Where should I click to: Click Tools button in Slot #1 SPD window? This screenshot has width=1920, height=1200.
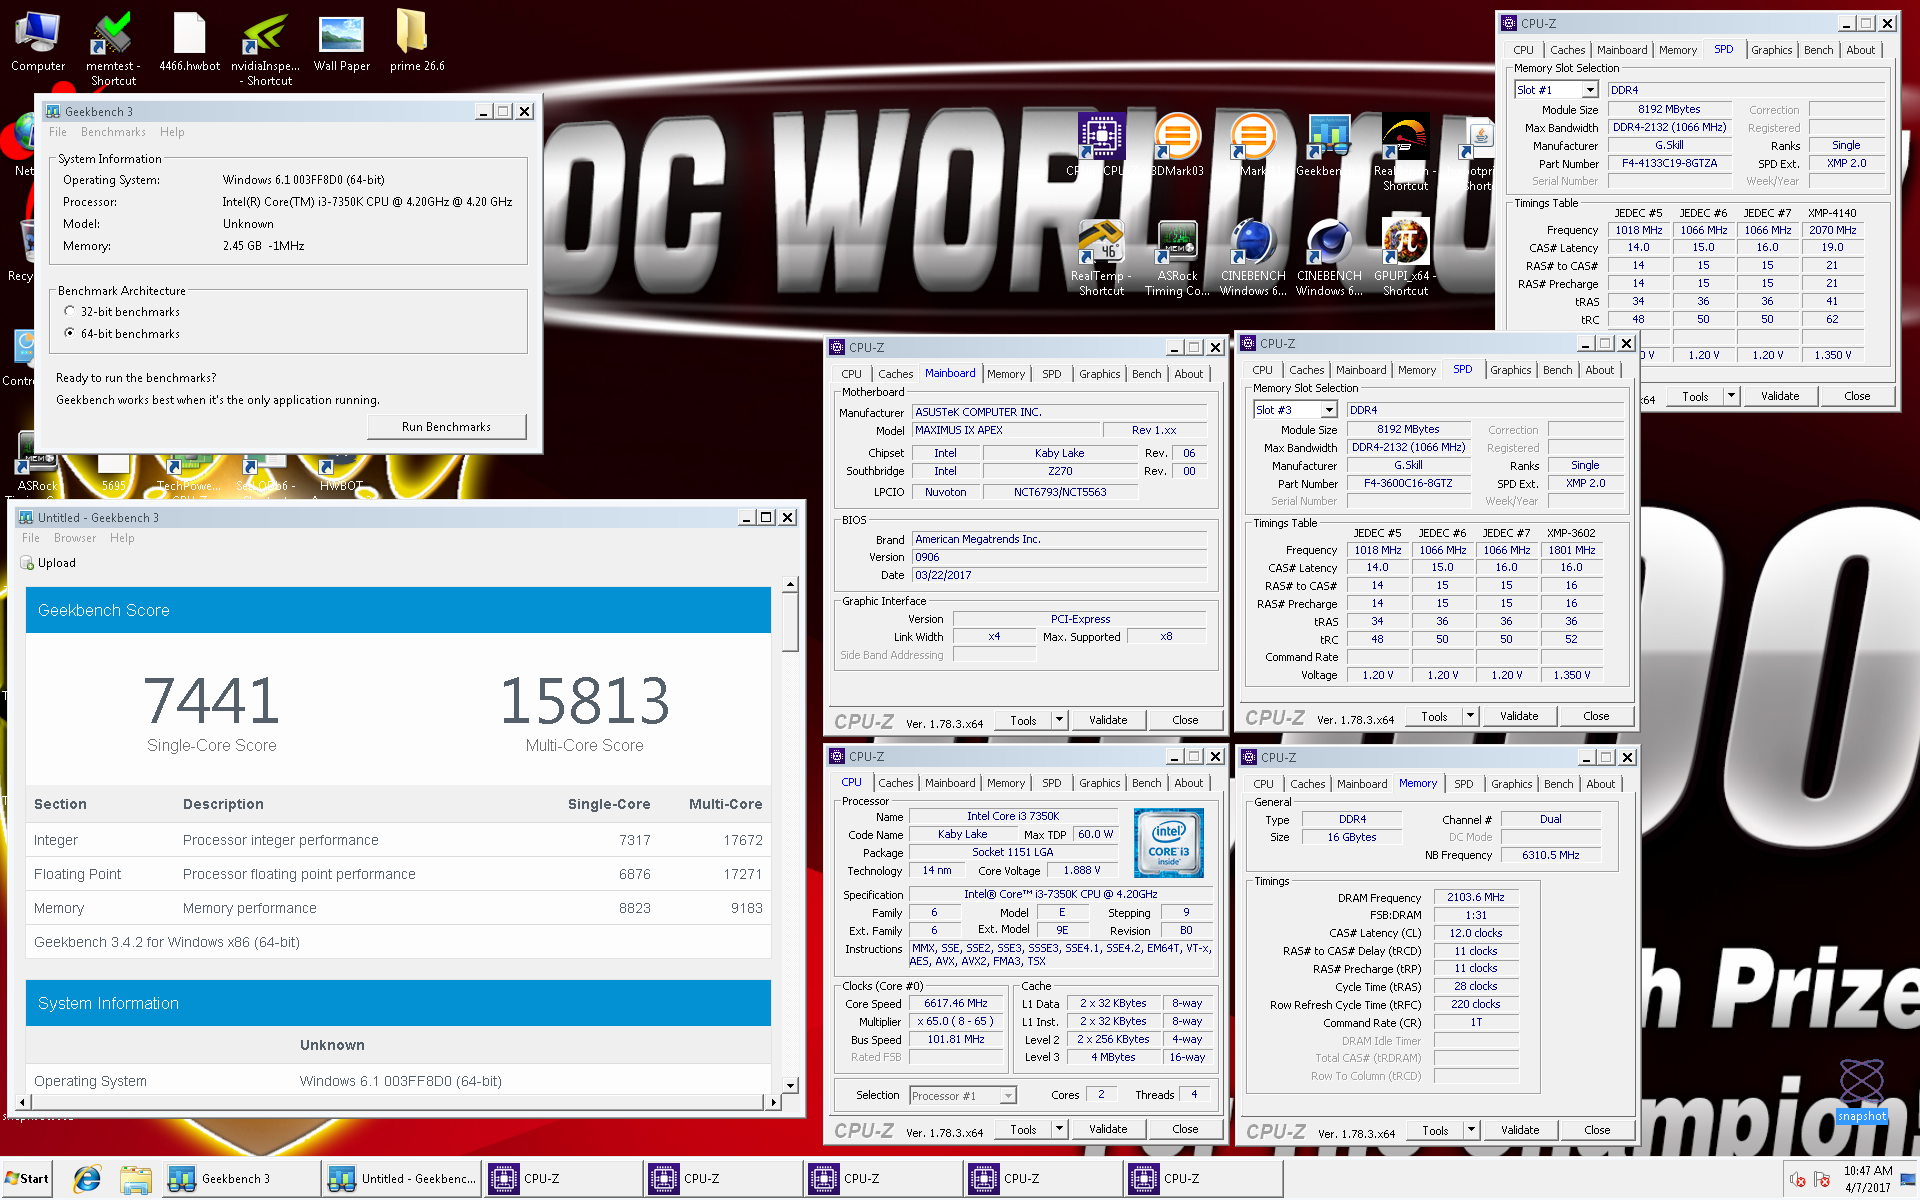1695,396
